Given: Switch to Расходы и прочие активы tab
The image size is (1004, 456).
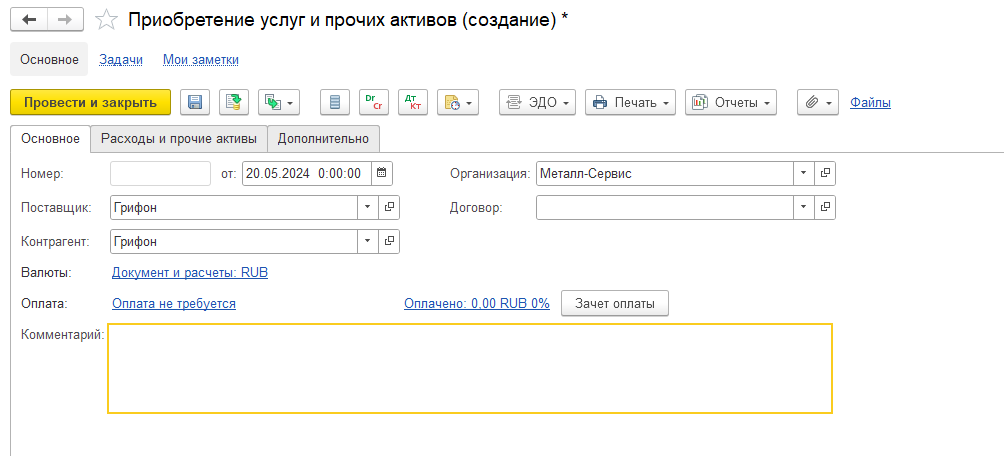Looking at the screenshot, I should coord(179,138).
